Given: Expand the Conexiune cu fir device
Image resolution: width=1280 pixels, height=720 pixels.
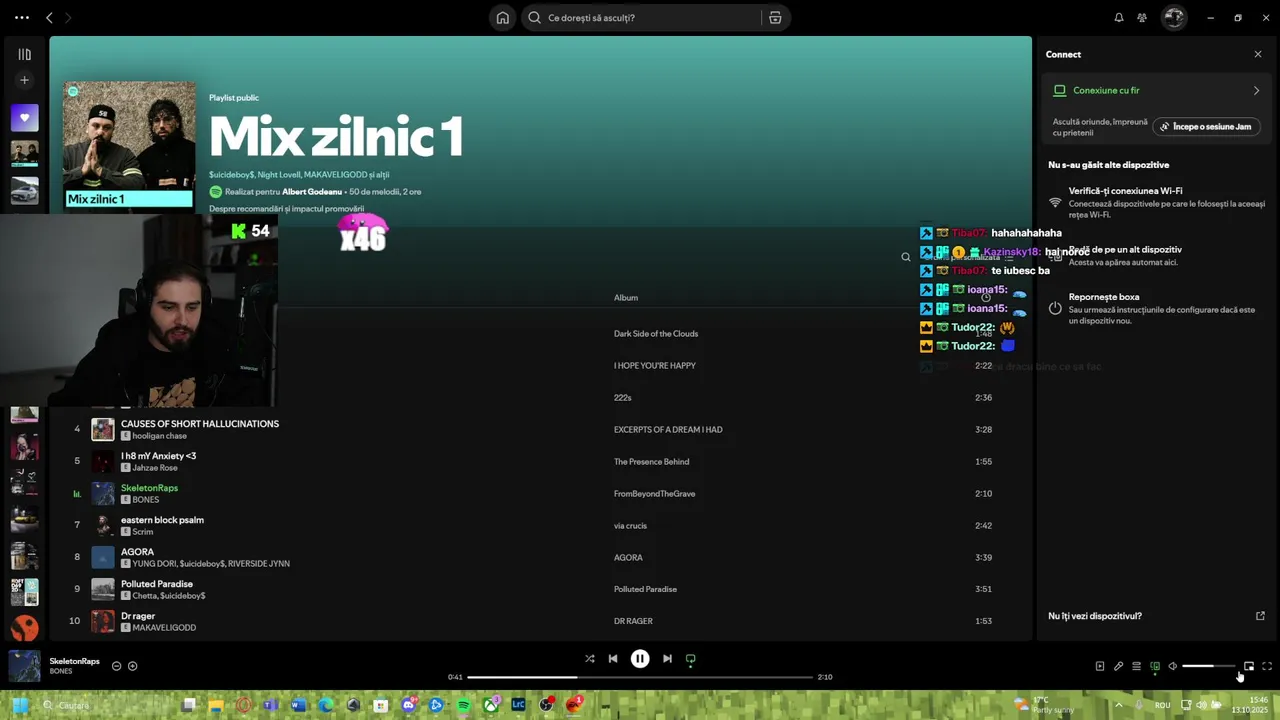Looking at the screenshot, I should coord(1158,90).
